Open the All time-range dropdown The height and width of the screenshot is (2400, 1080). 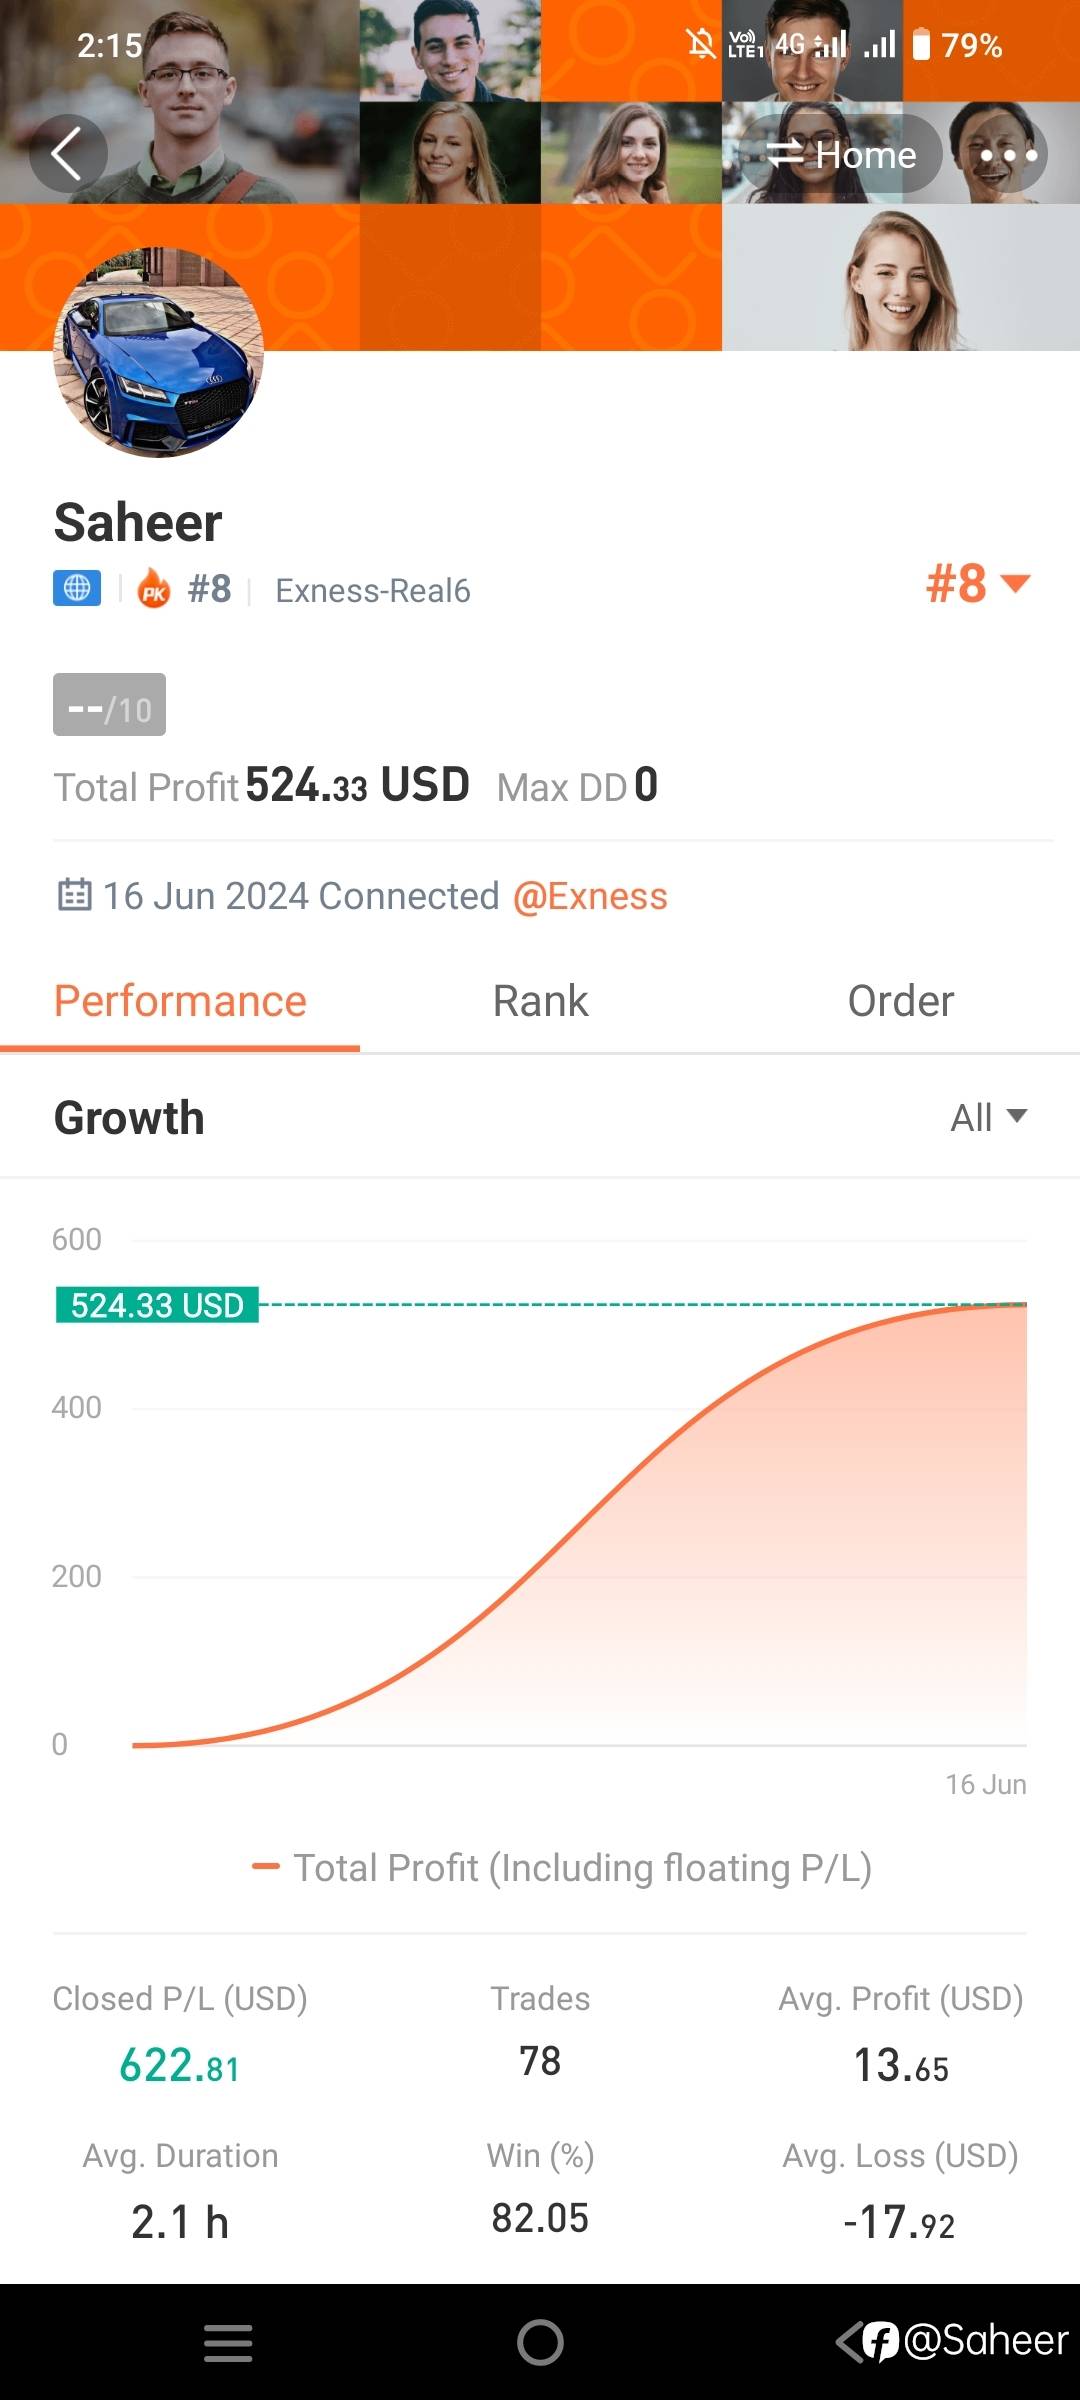tap(988, 1118)
